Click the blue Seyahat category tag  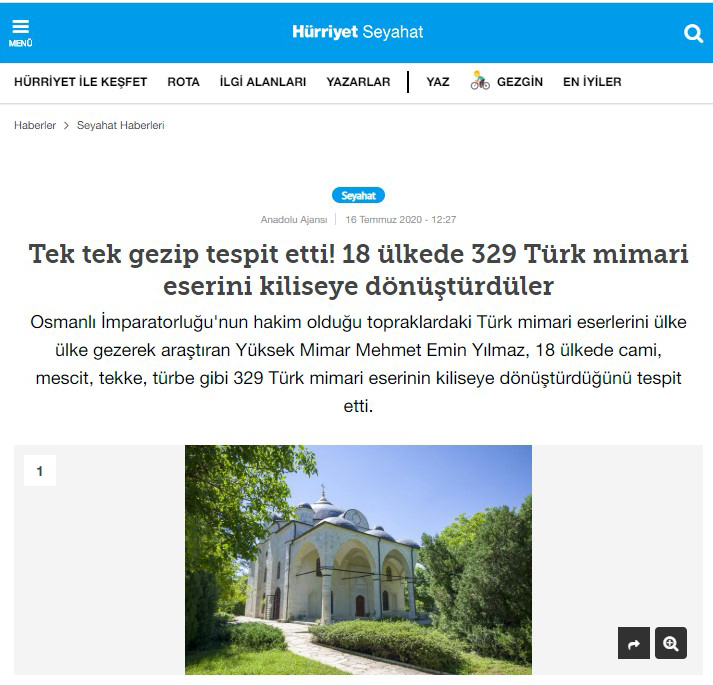click(358, 196)
